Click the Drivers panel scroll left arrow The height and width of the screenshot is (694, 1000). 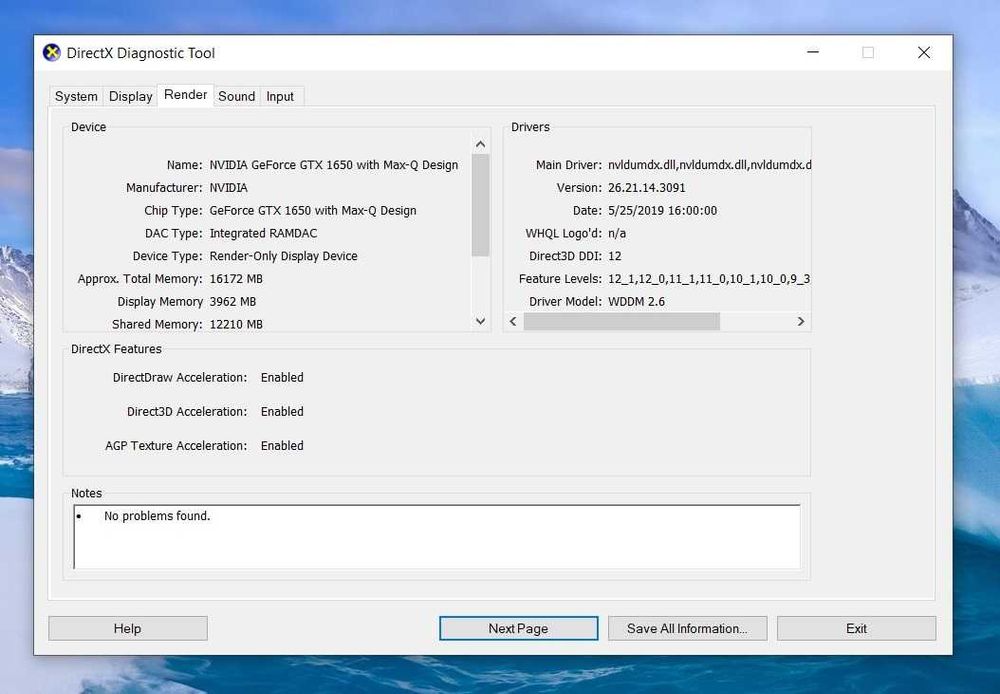point(513,321)
